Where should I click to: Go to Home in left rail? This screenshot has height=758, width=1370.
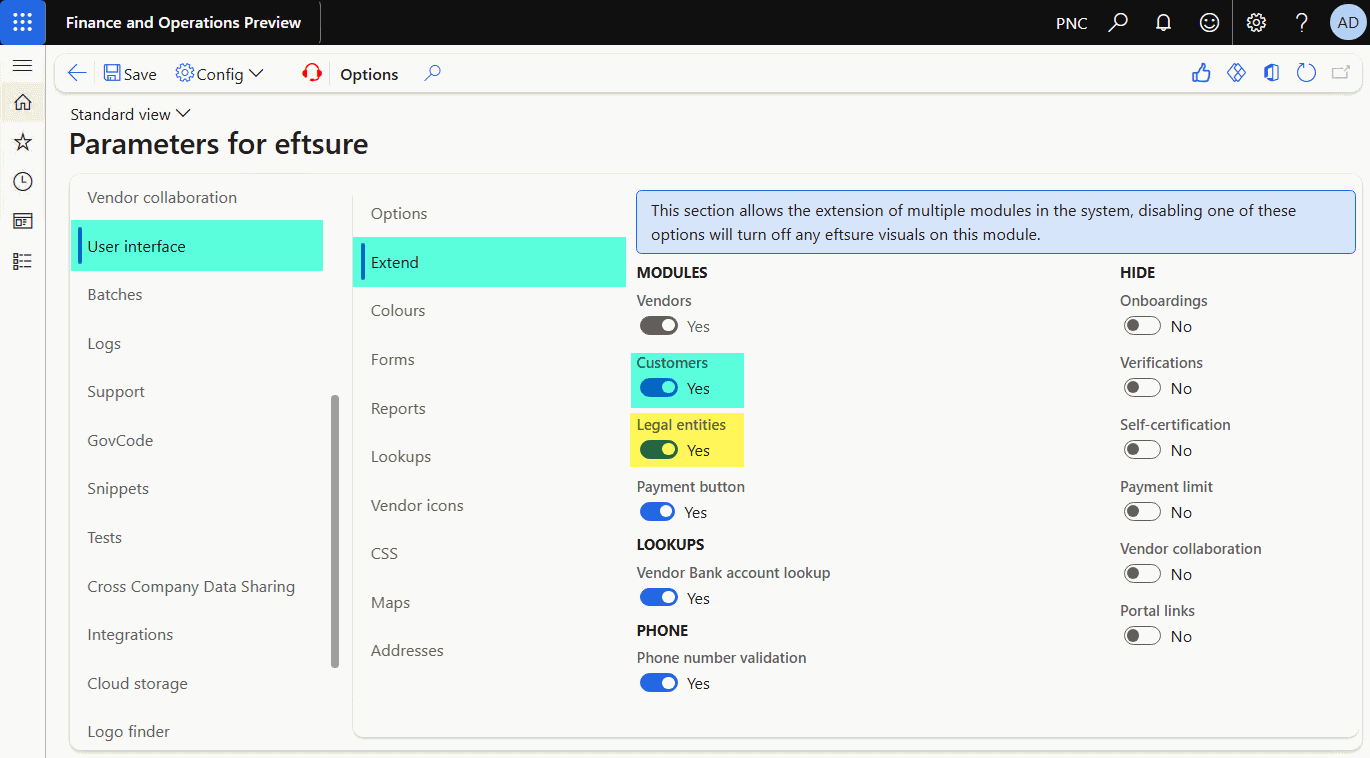pyautogui.click(x=22, y=102)
